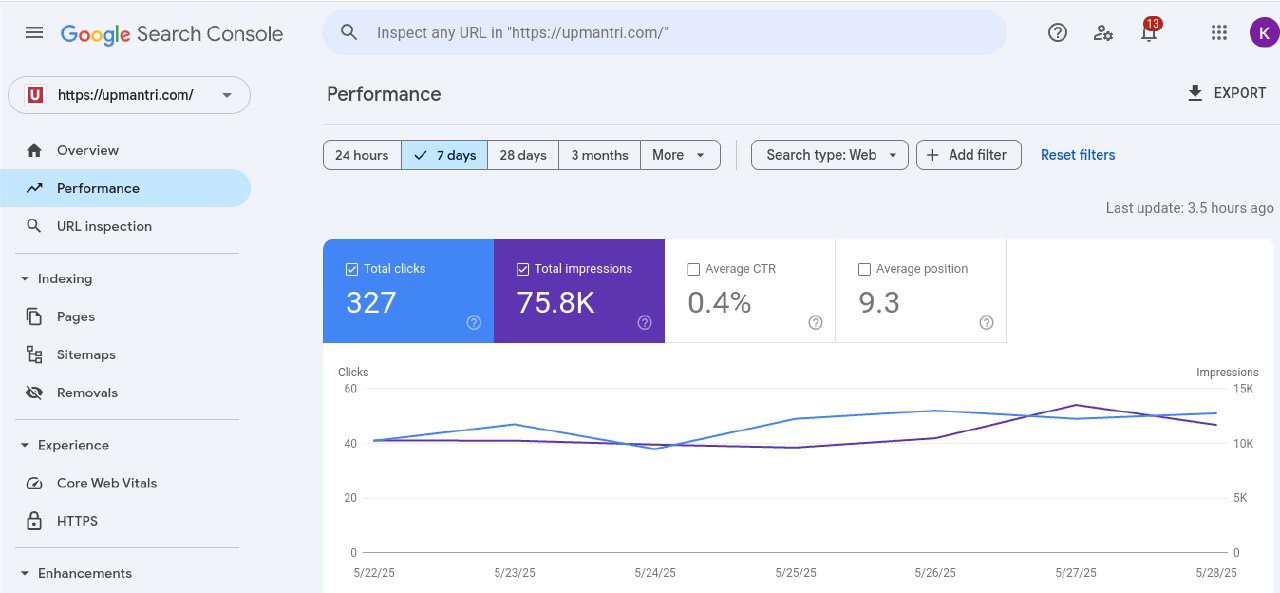The height and width of the screenshot is (593, 1280).
Task: Open the Help question mark icon
Action: coord(1057,33)
